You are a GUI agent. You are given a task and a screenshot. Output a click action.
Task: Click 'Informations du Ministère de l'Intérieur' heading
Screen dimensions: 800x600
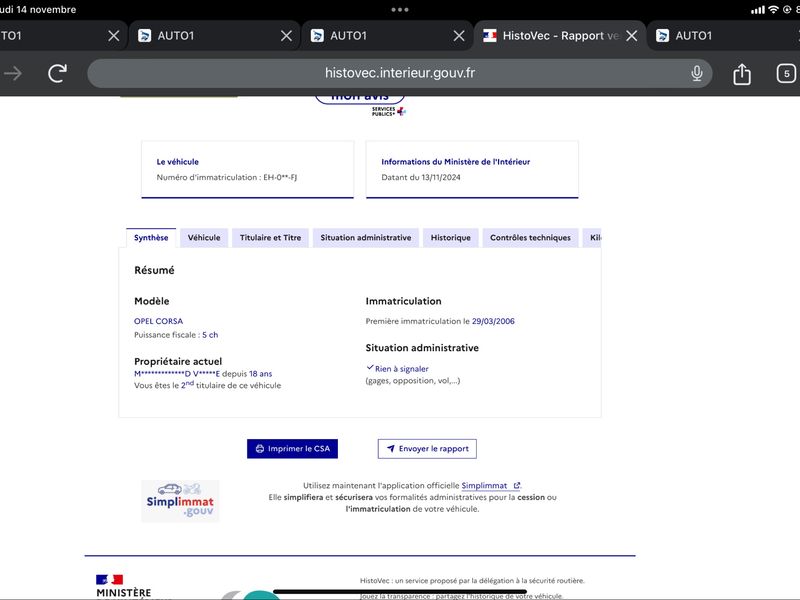[x=456, y=162]
